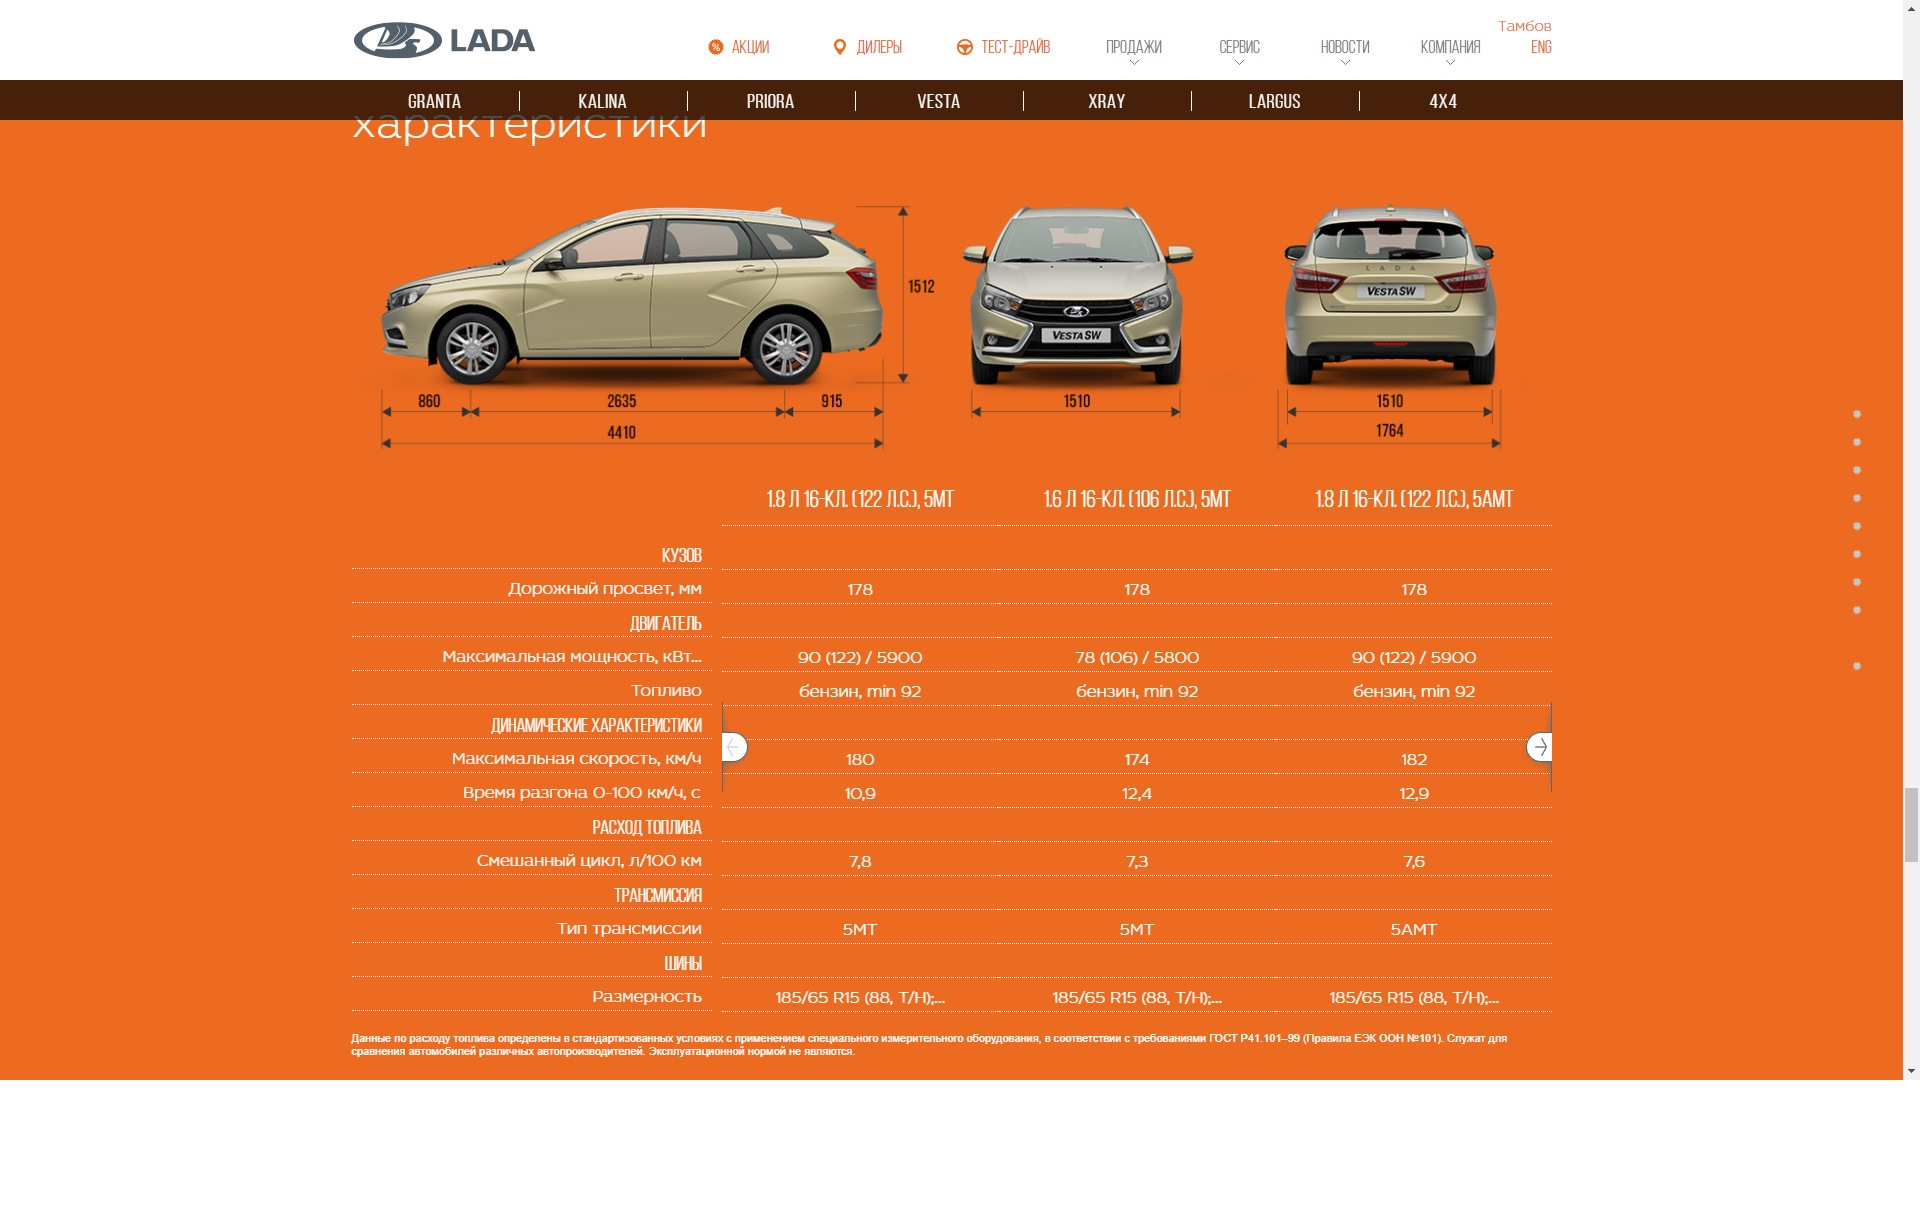Click the 1764 width dimension label
This screenshot has height=1212, width=1920.
pos(1389,430)
